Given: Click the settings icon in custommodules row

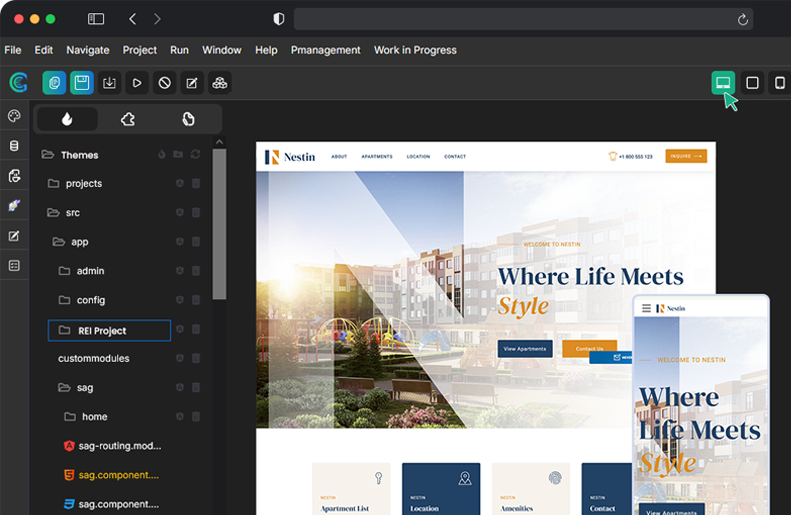Looking at the screenshot, I should (x=180, y=358).
